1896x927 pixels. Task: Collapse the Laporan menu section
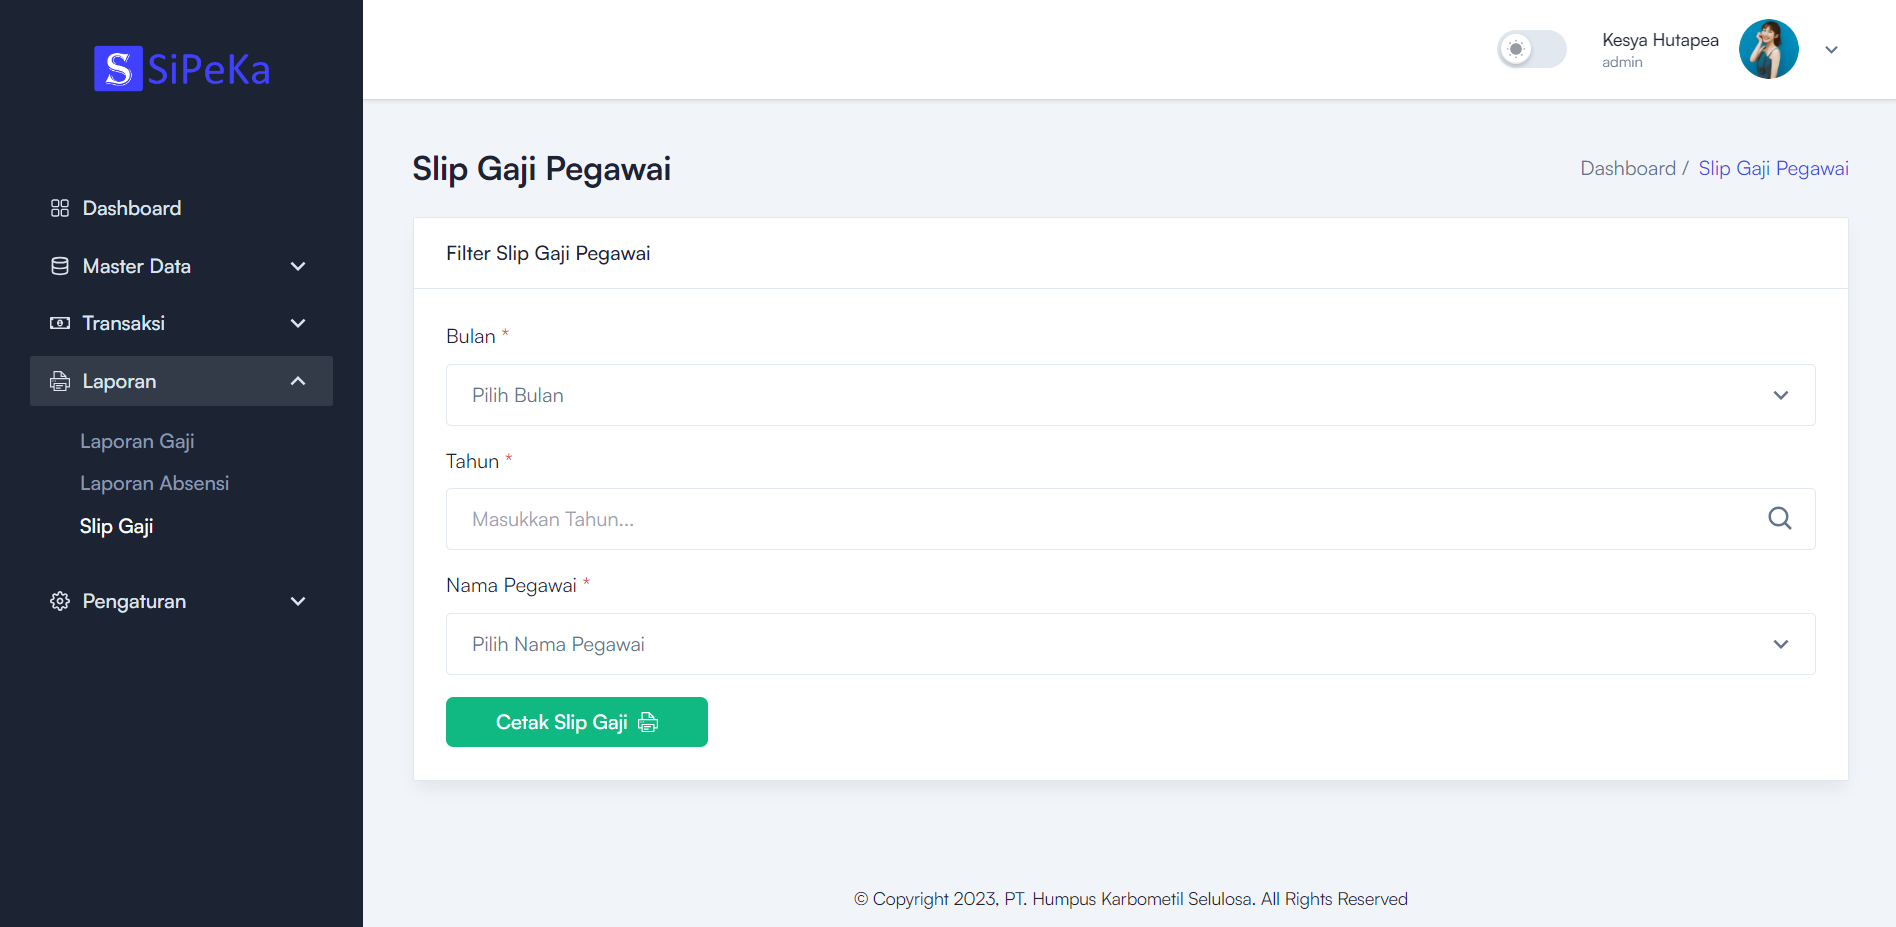(x=298, y=381)
